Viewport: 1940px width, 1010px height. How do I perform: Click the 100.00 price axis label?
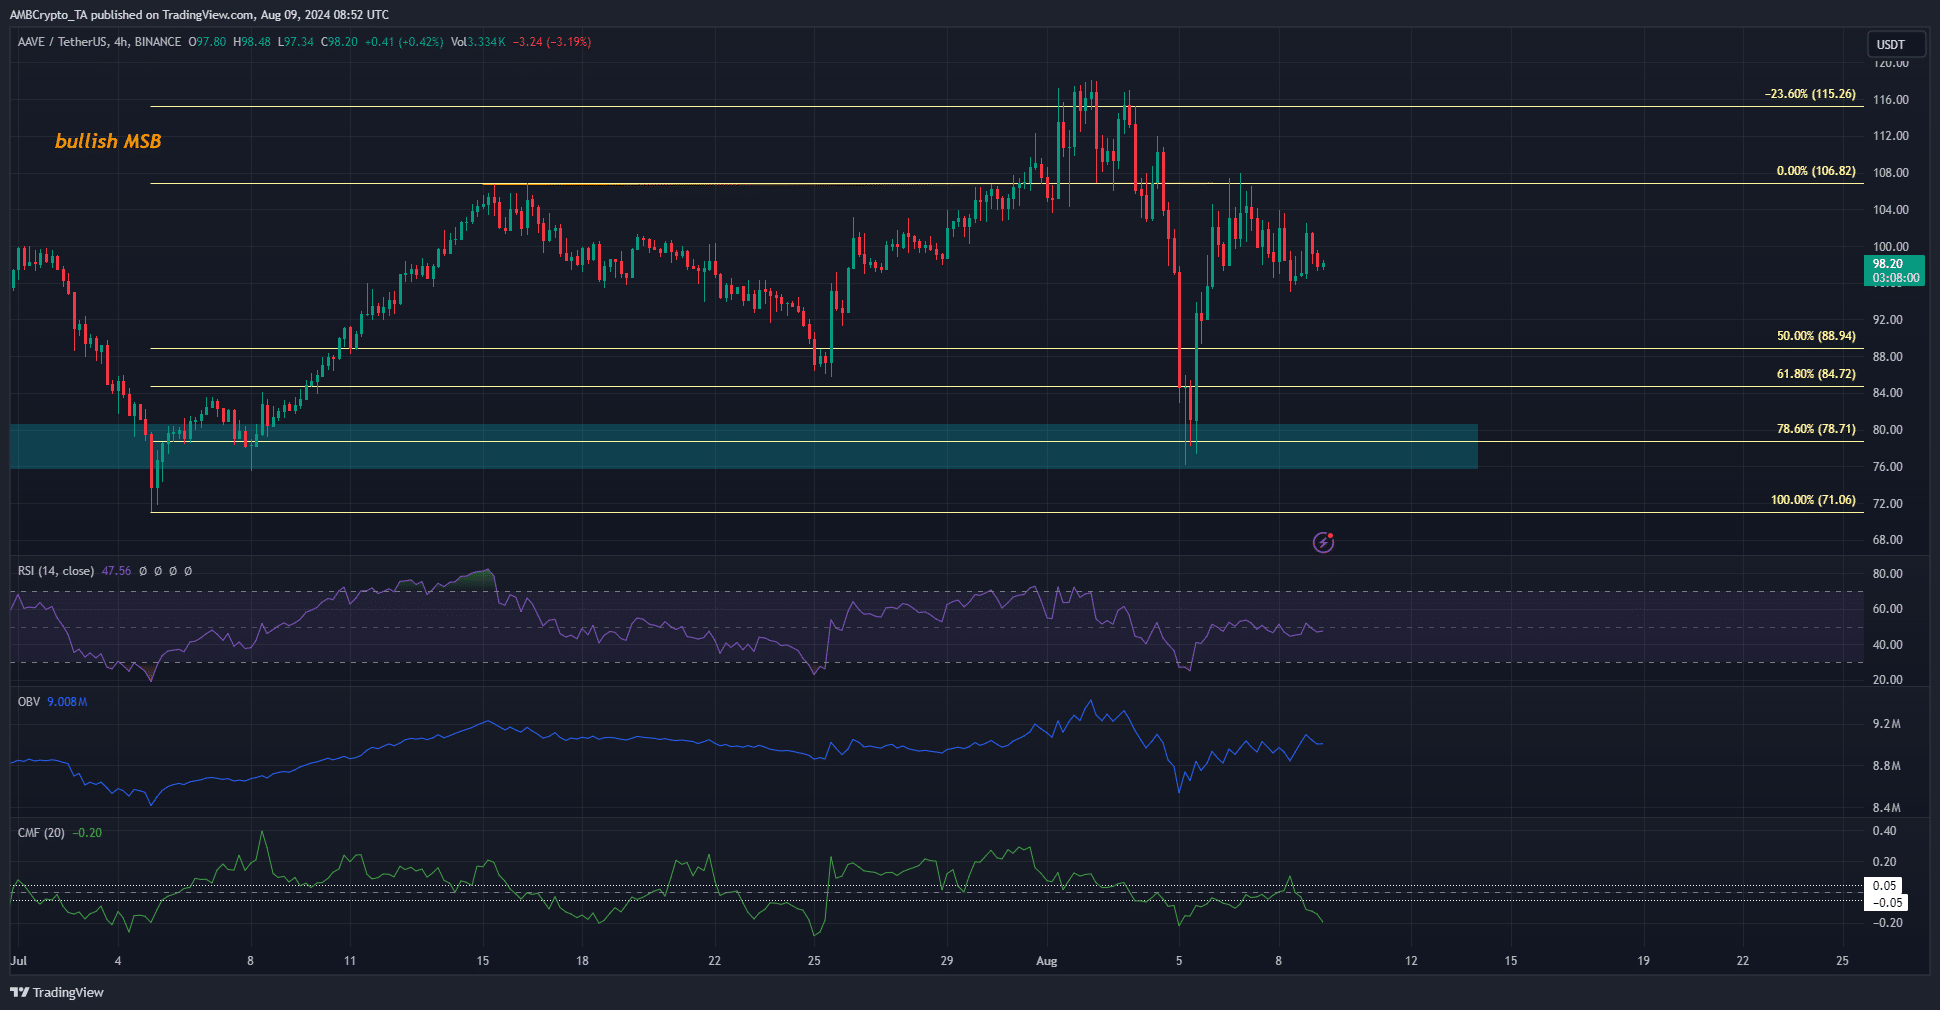[1890, 247]
